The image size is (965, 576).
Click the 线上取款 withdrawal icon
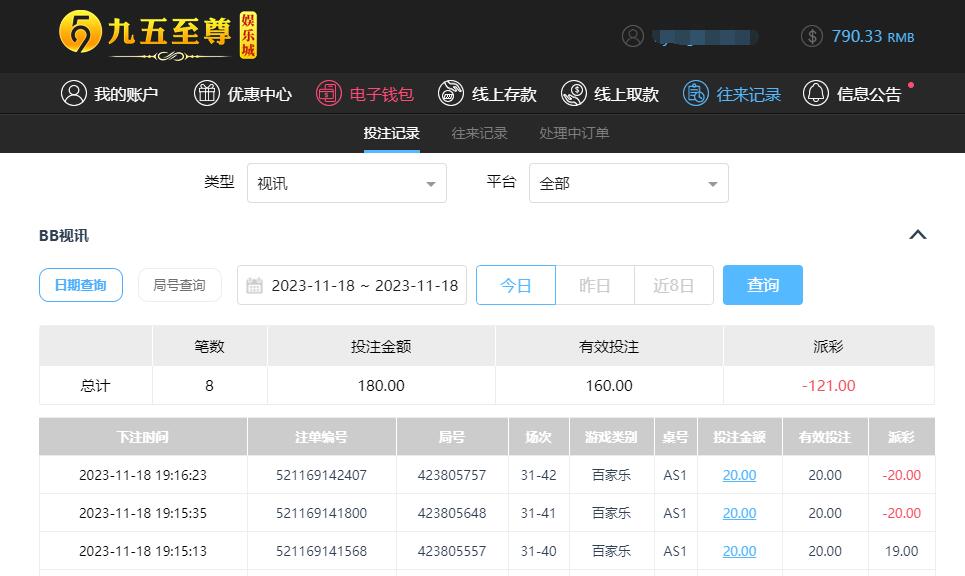pos(573,94)
